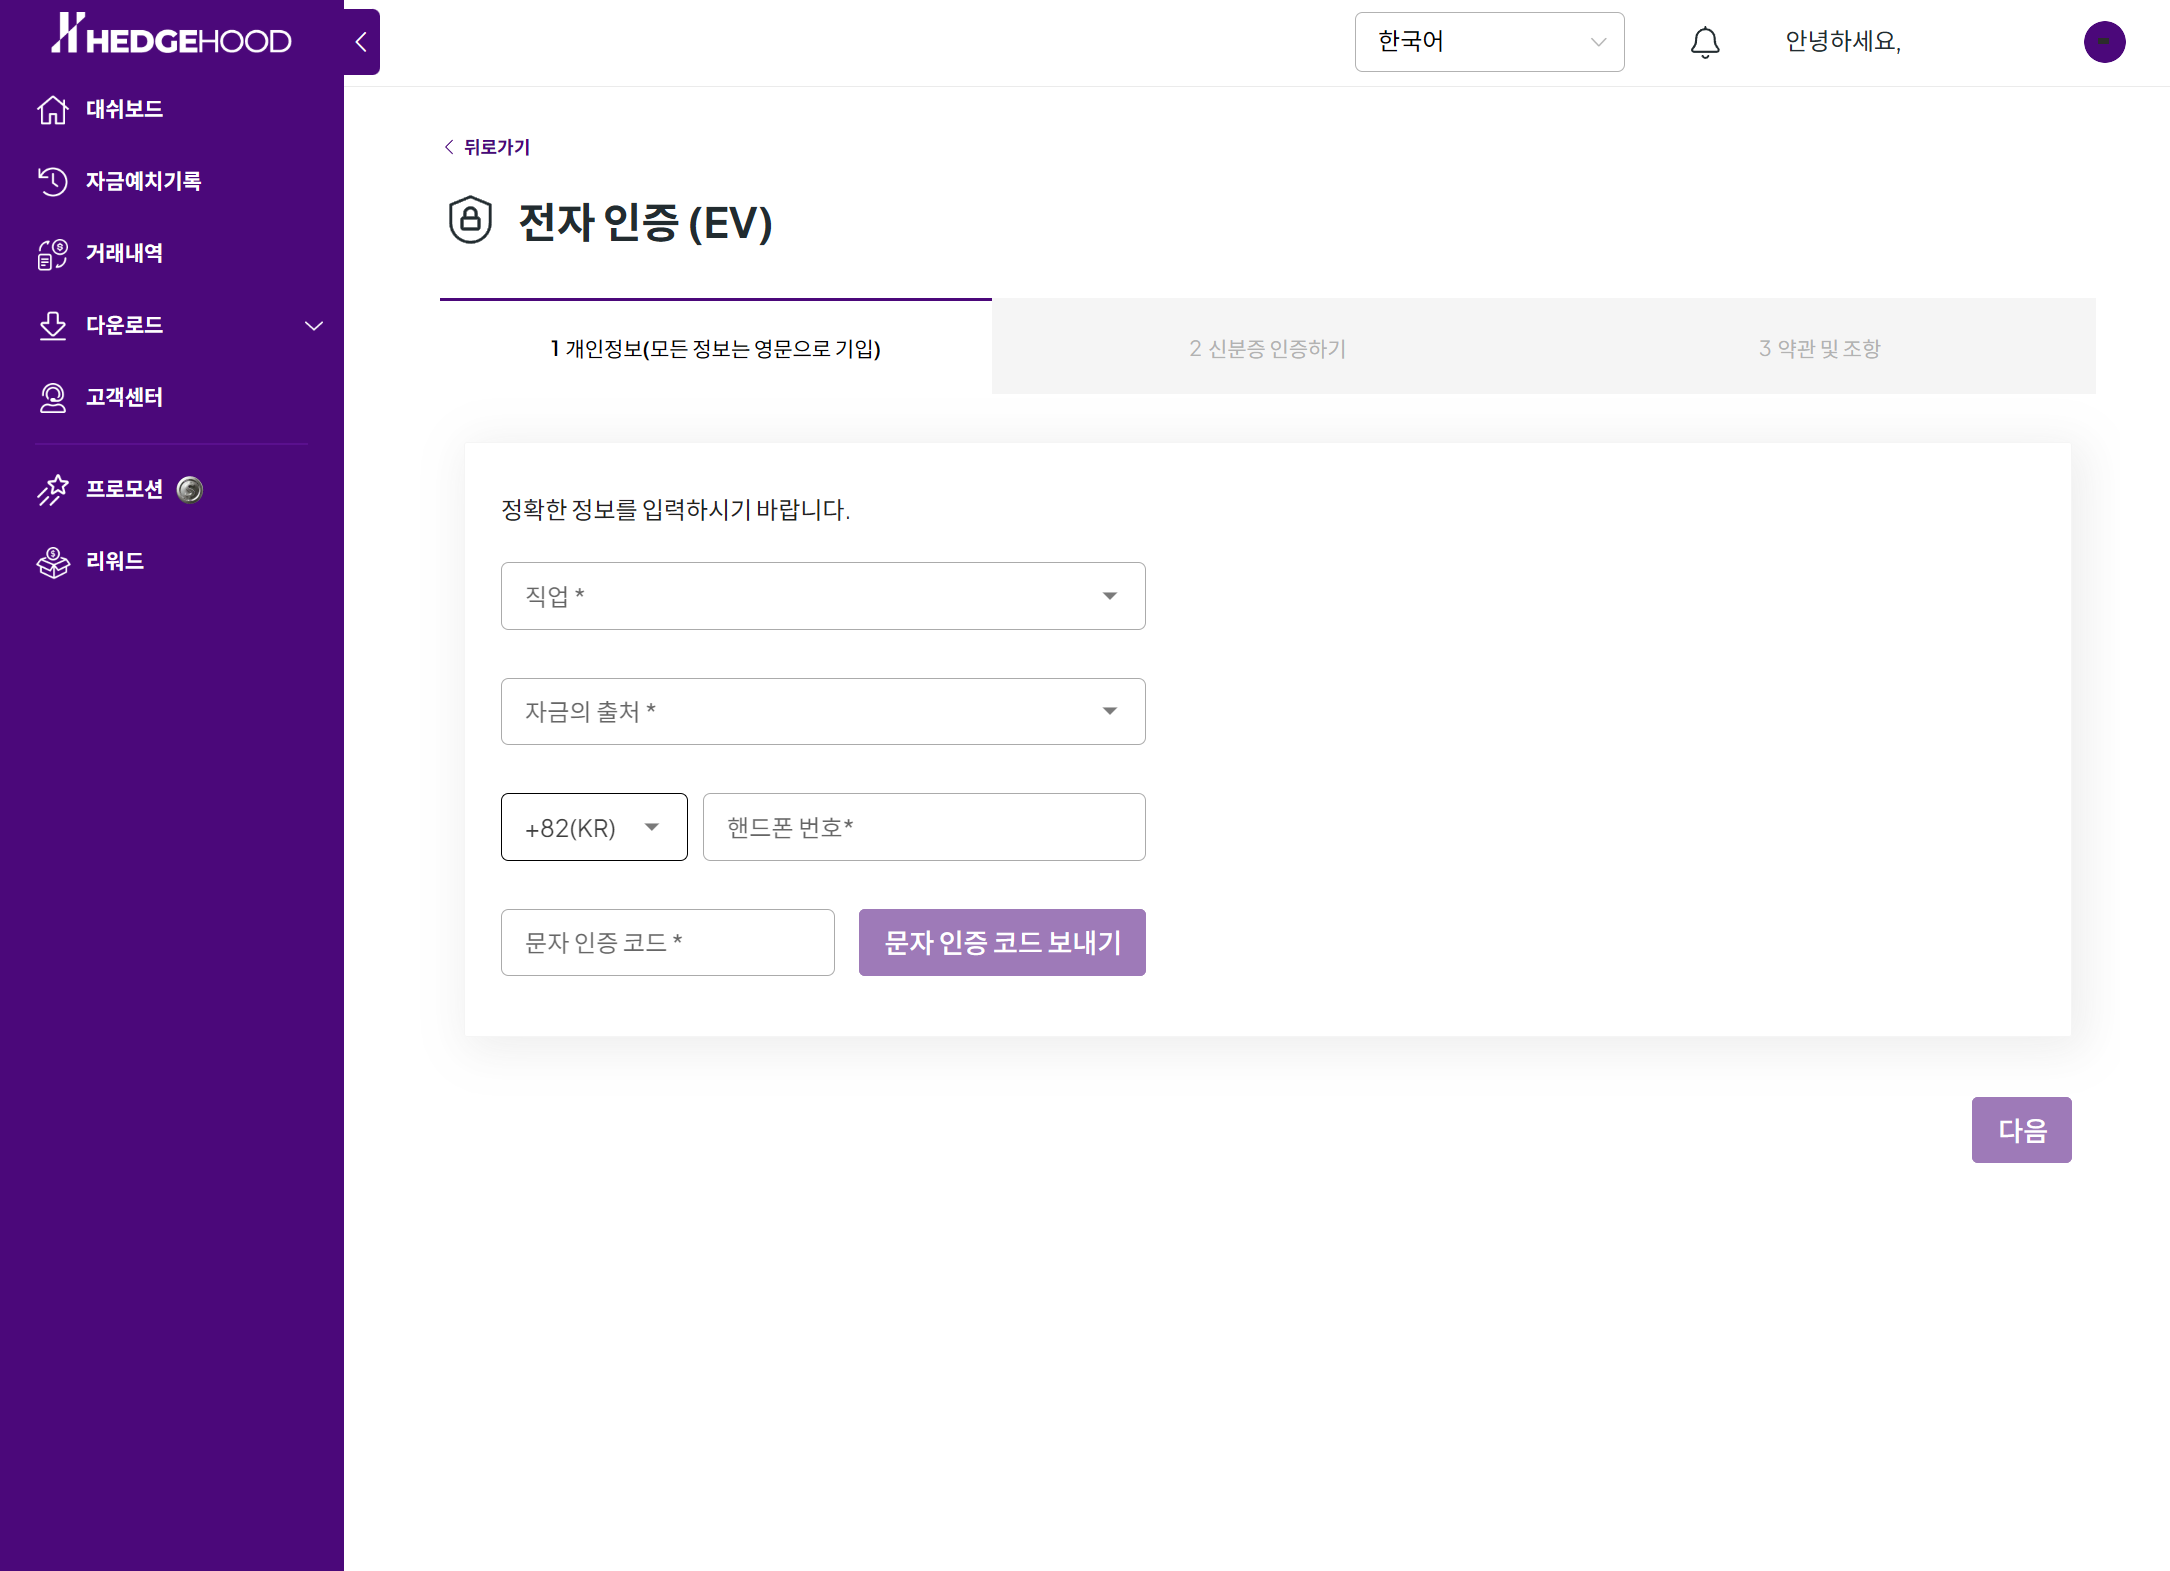The image size is (2170, 1571).
Task: Click the 전자 인증 (EV) heading
Action: click(x=646, y=222)
